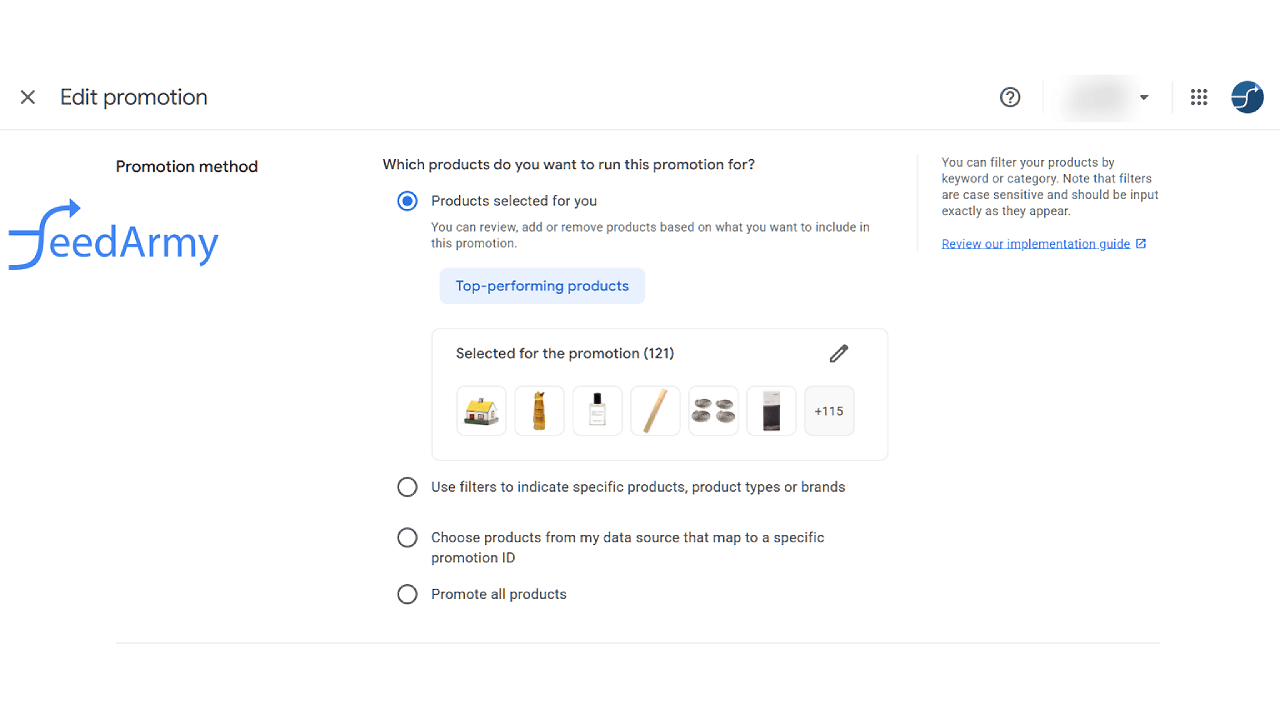This screenshot has height=720, width=1280.
Task: Click the yellow house product thumbnail
Action: [x=481, y=411]
